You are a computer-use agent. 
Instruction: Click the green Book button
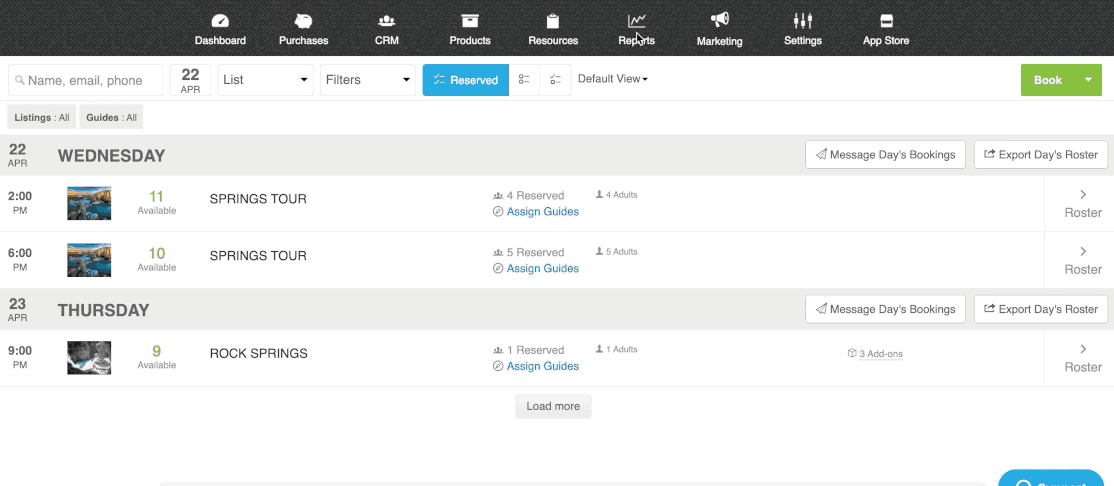coord(1048,80)
